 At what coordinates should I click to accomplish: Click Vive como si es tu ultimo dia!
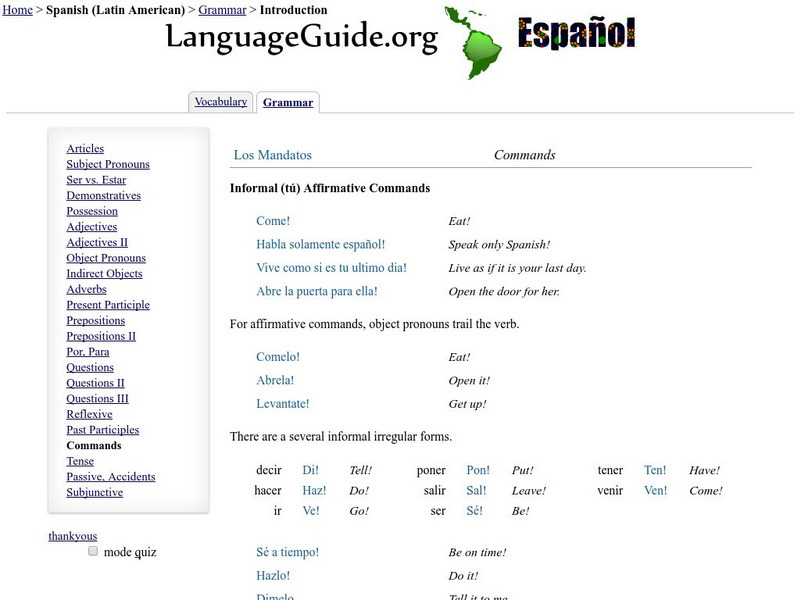[x=331, y=268]
